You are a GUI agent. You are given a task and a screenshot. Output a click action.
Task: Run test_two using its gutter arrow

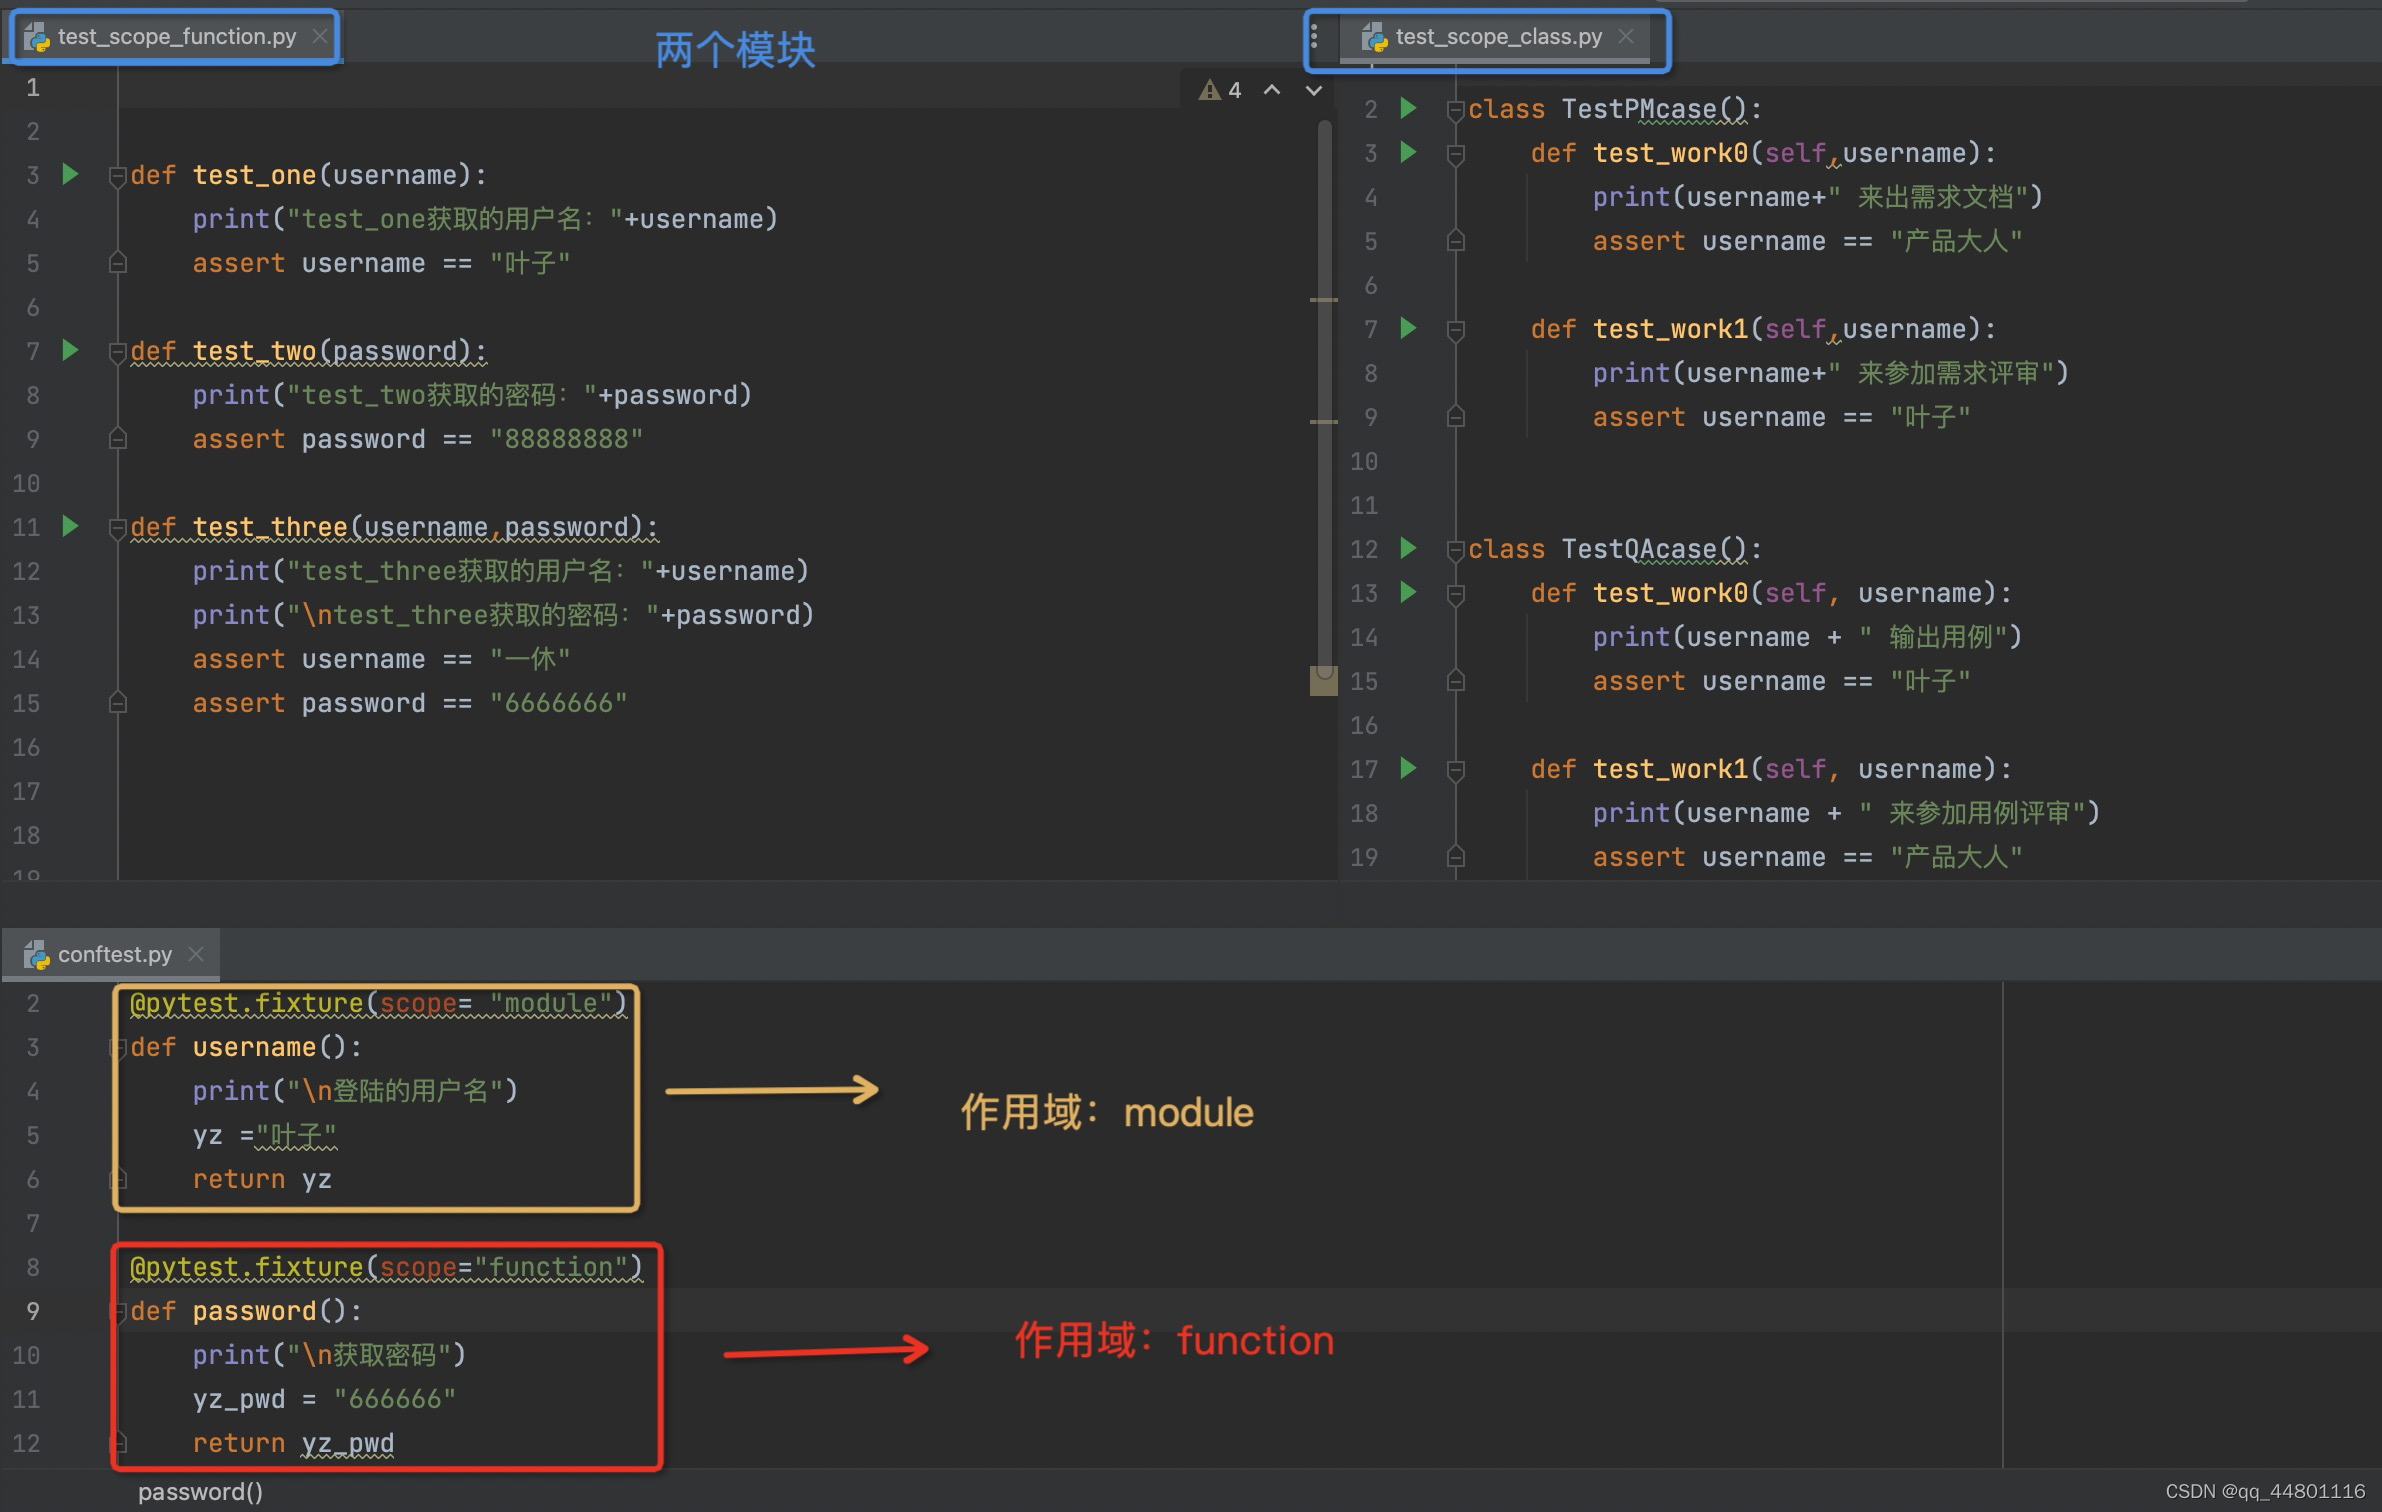[70, 350]
